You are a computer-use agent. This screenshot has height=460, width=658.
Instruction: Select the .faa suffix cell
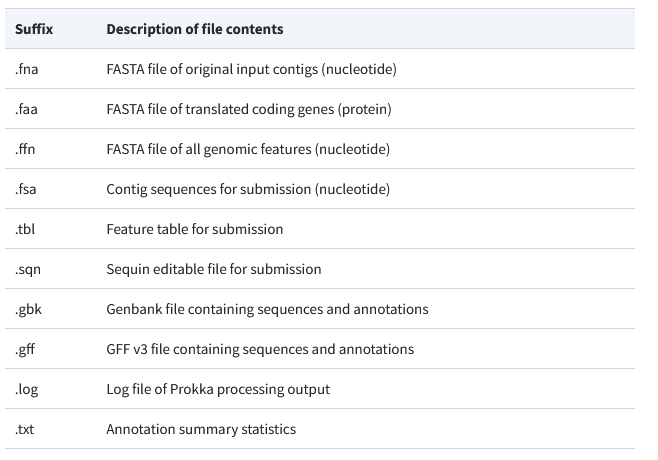(27, 109)
